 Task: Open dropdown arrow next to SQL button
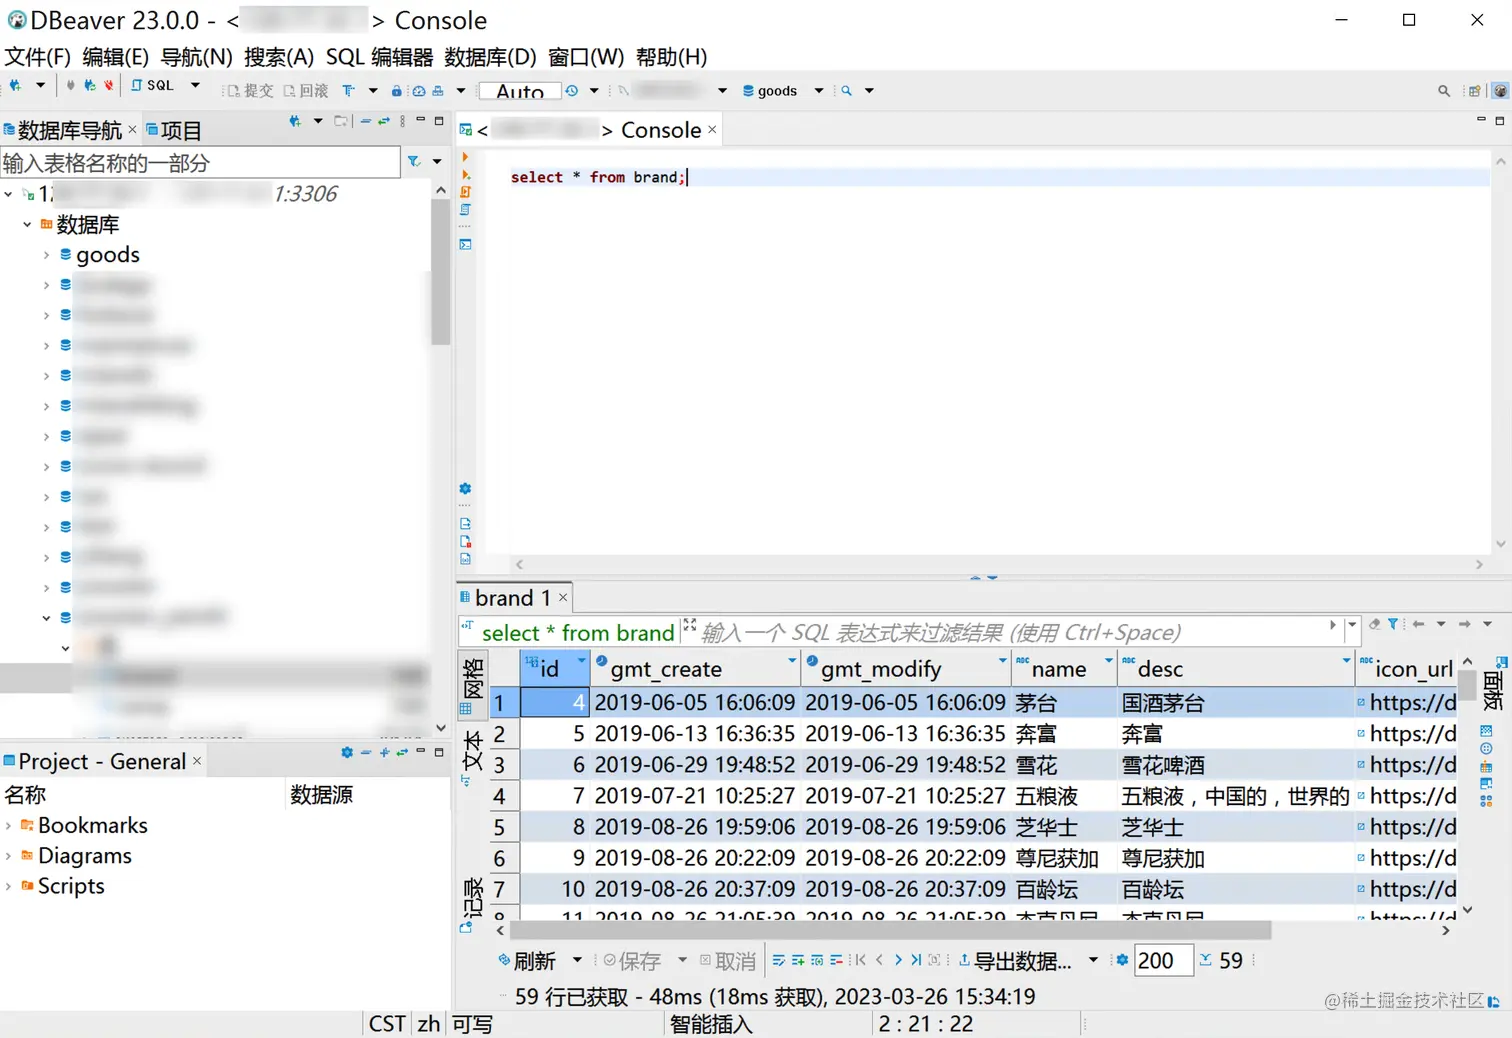tap(195, 86)
